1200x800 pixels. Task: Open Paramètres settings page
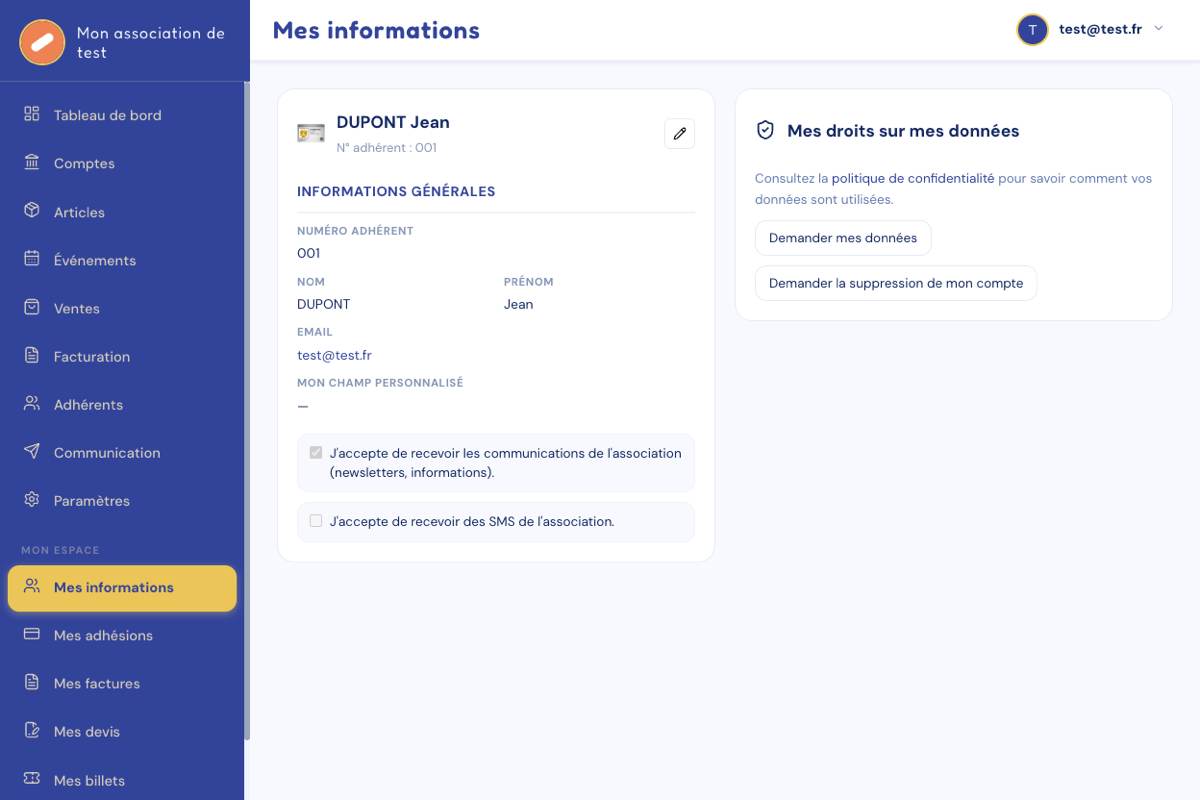(122, 500)
